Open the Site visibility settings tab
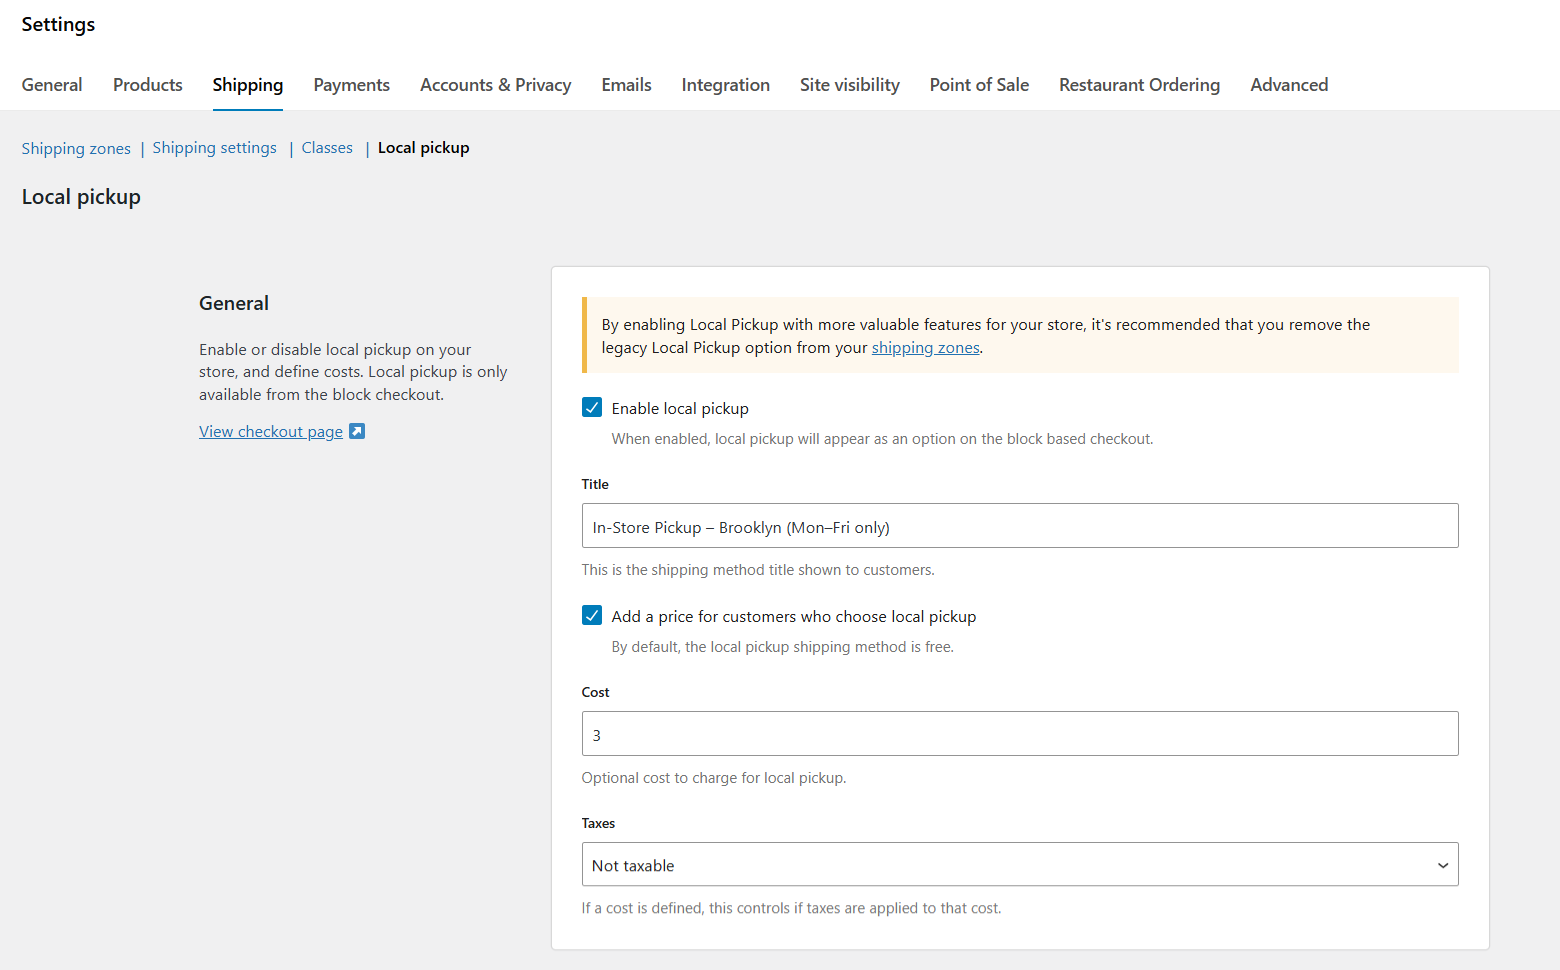Image resolution: width=1560 pixels, height=970 pixels. (x=849, y=85)
